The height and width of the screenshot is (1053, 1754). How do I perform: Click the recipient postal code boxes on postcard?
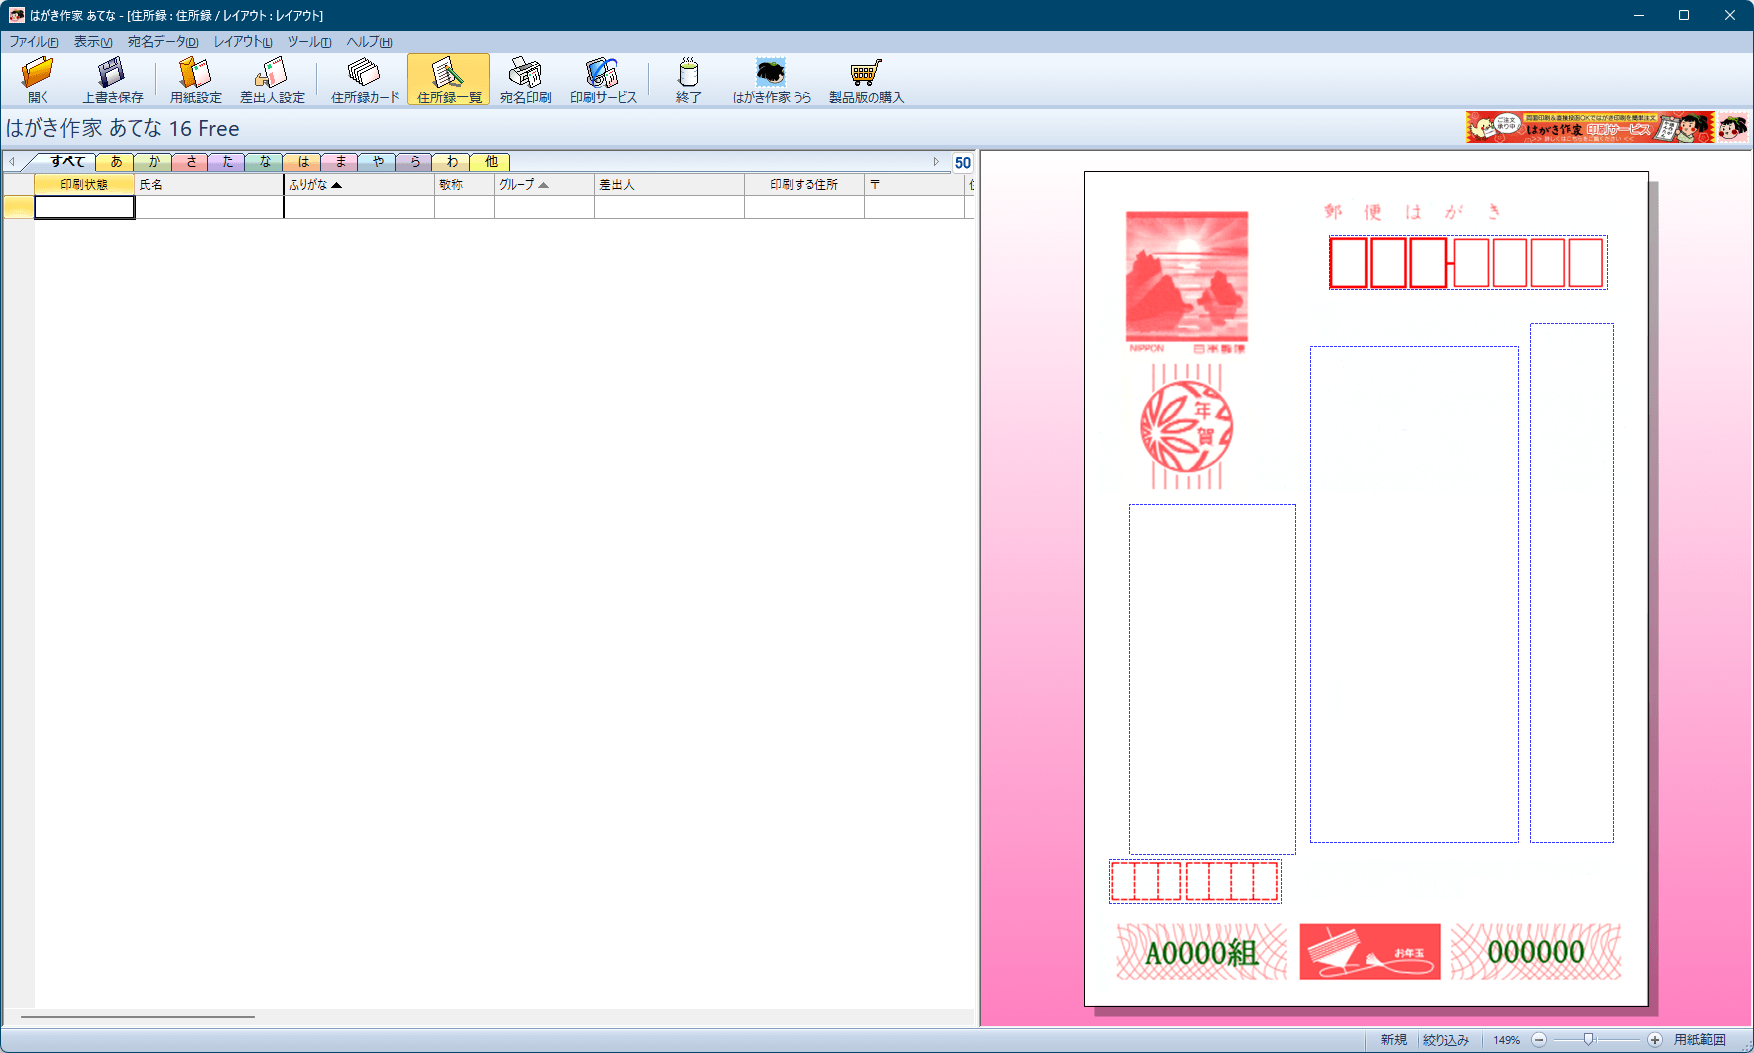point(1468,262)
